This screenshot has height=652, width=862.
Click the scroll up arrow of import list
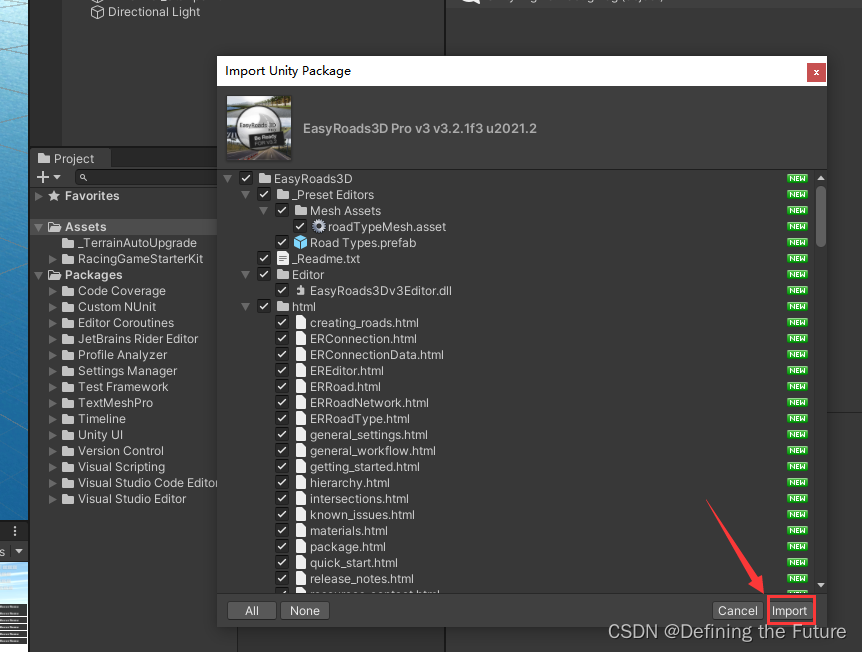coord(821,178)
